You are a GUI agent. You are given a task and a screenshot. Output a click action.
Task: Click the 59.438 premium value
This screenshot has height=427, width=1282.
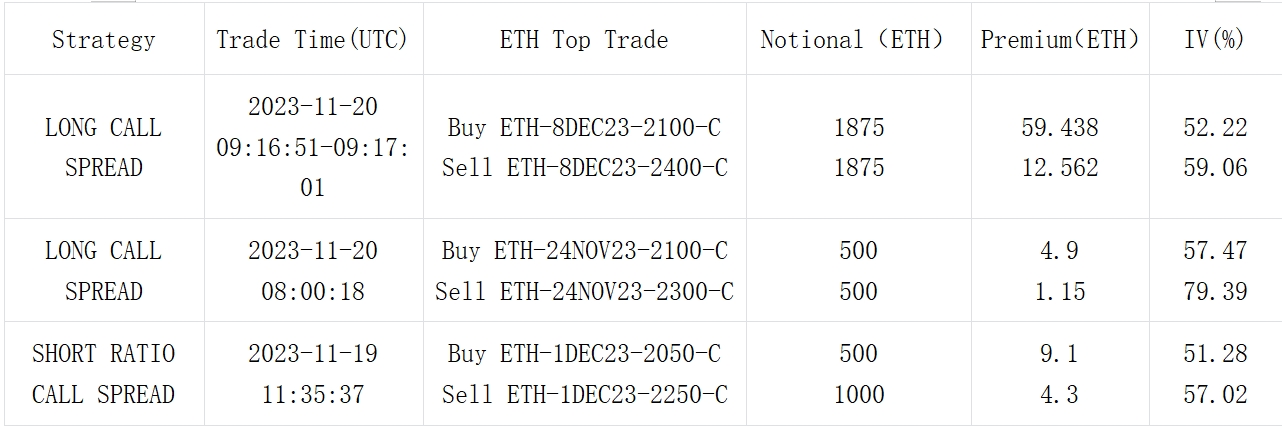(1060, 128)
